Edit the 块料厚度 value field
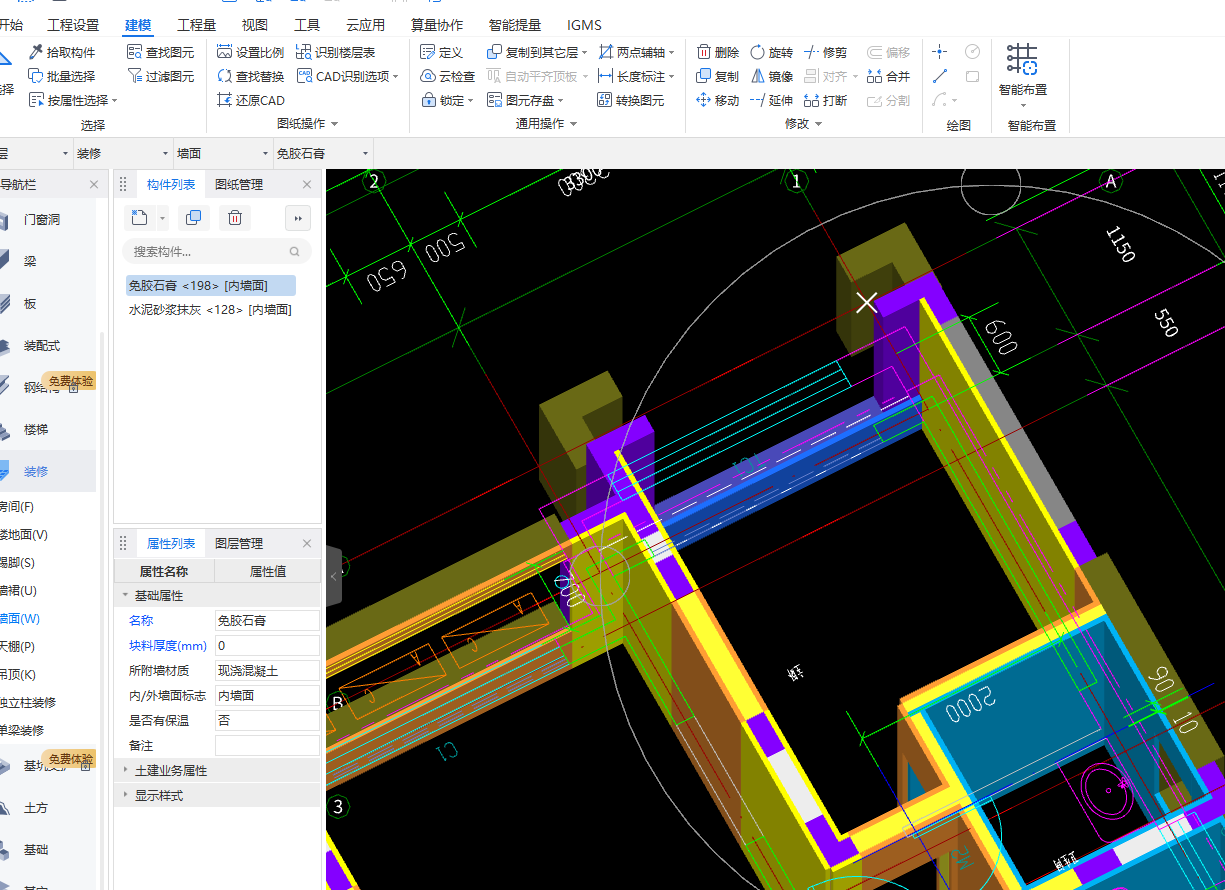 click(x=268, y=646)
